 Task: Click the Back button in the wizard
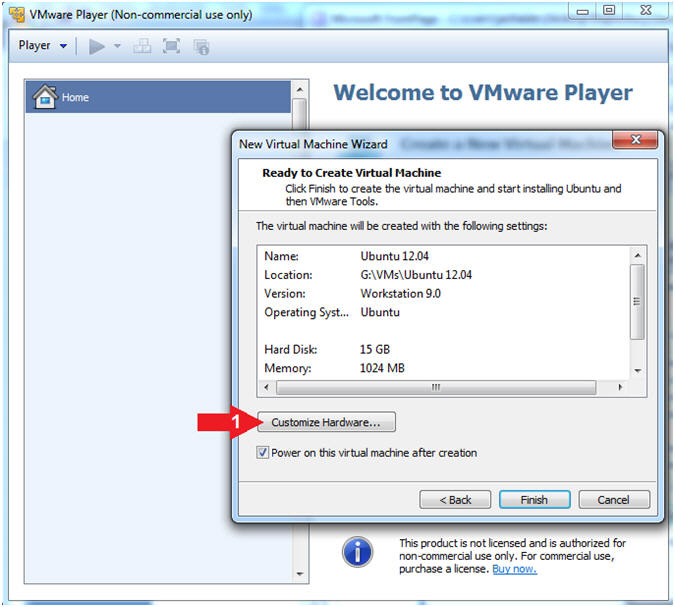coord(455,500)
